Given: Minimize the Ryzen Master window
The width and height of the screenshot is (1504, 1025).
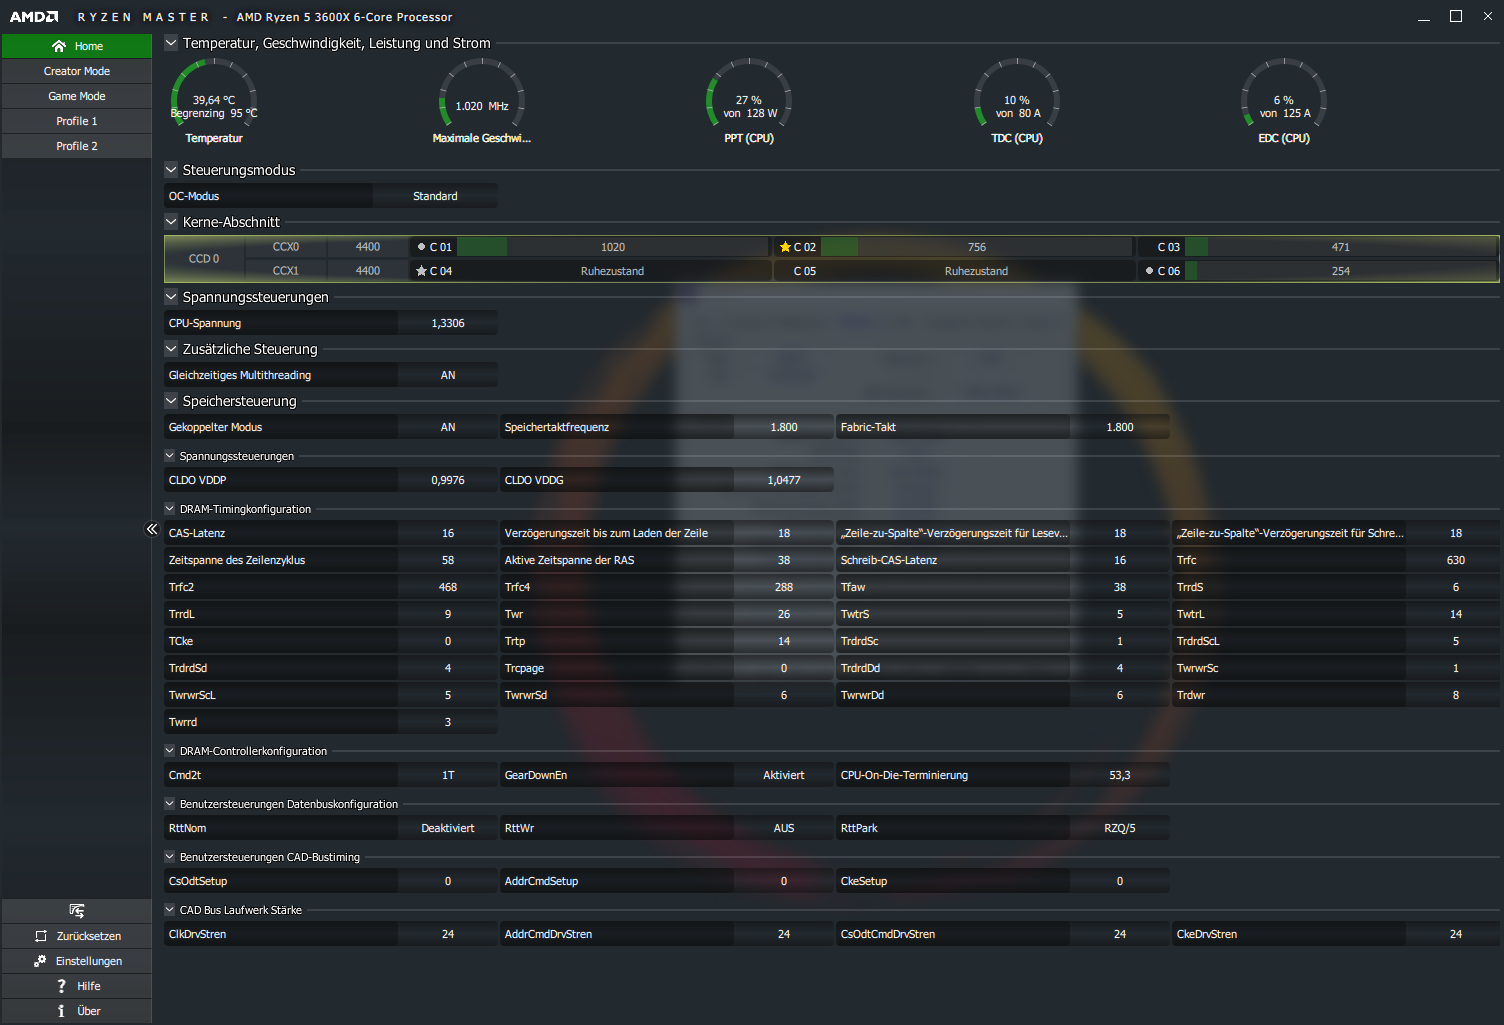Looking at the screenshot, I should point(1424,17).
